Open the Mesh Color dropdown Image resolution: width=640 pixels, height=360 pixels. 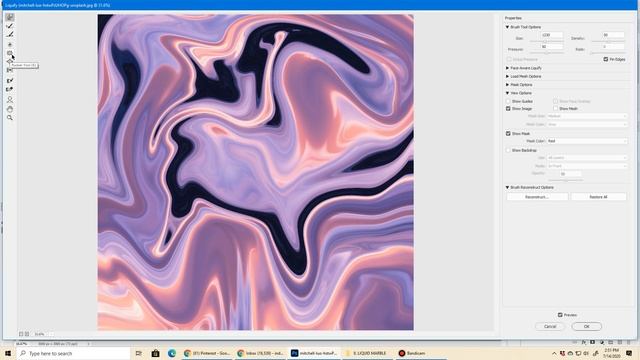click(x=587, y=124)
